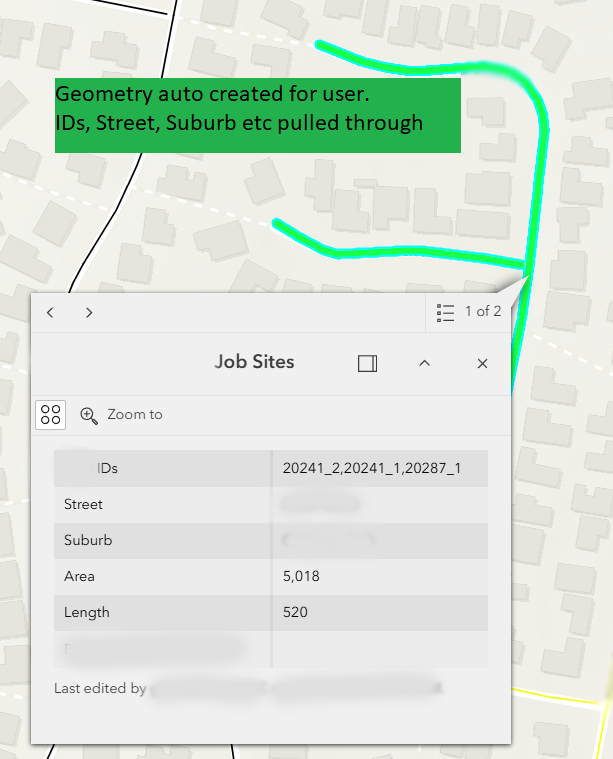Click the Suburb field label

[88, 540]
